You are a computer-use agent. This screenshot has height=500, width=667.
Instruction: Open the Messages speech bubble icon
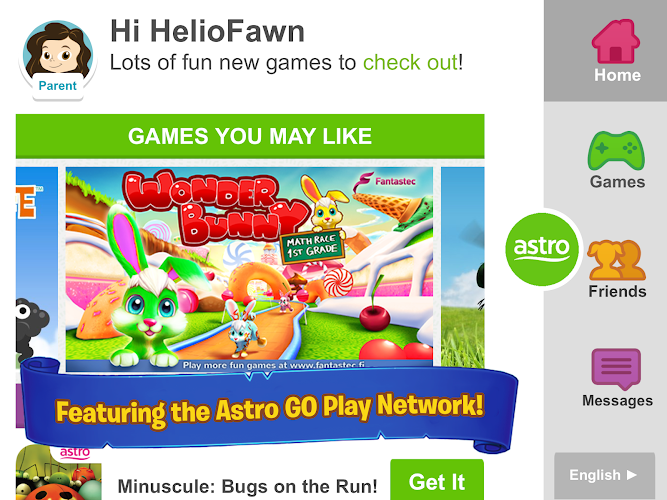(616, 369)
